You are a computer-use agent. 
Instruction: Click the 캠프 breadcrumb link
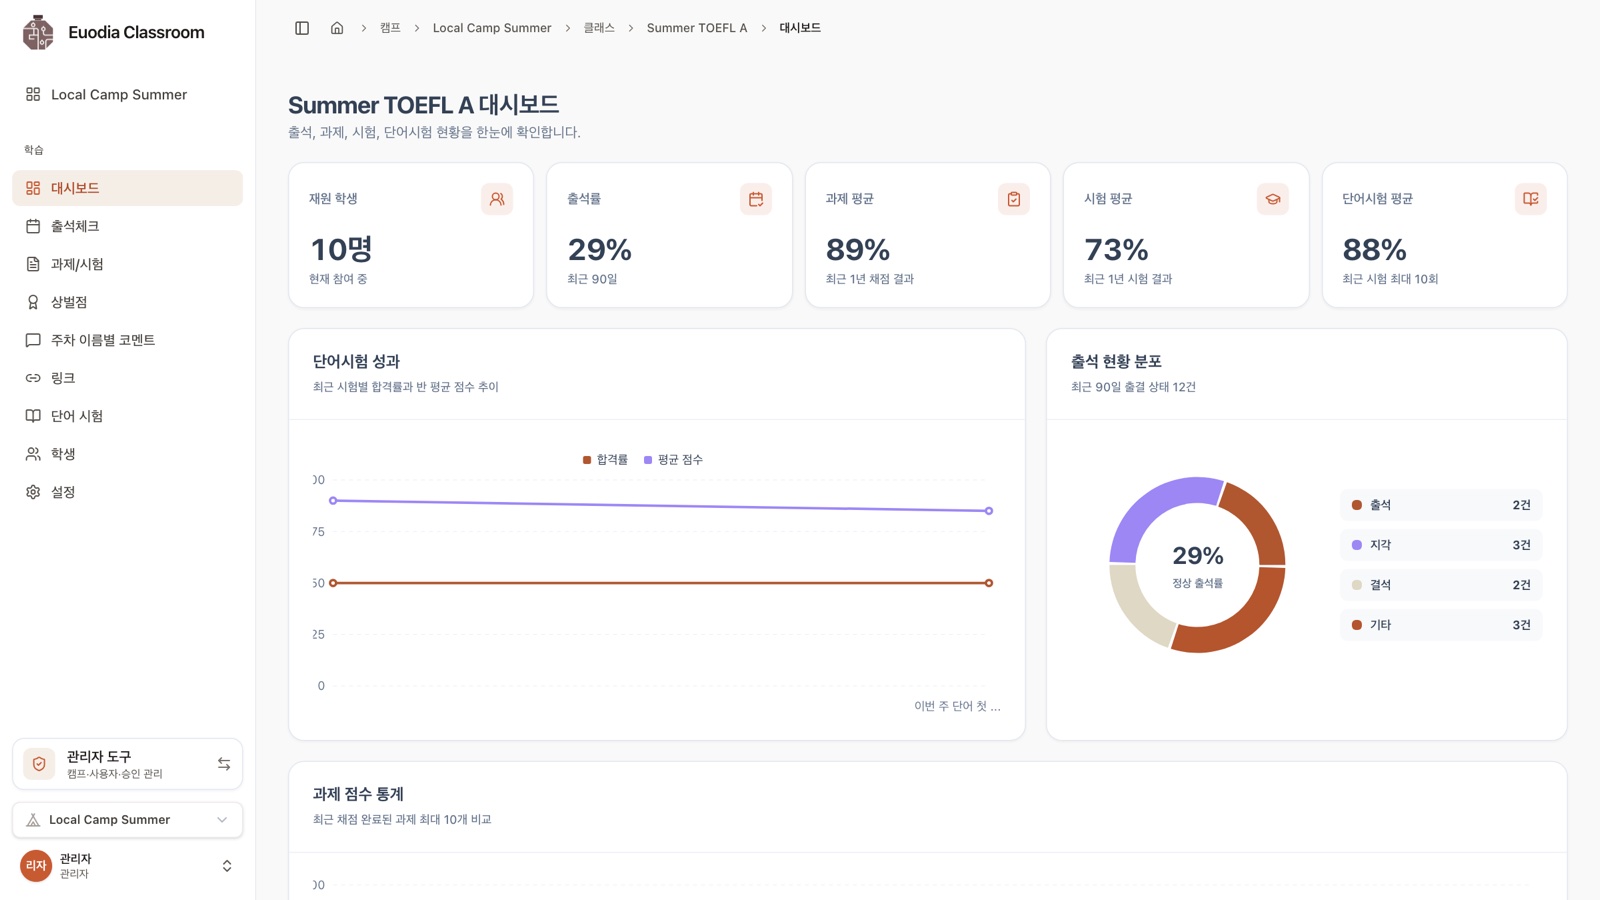(390, 28)
